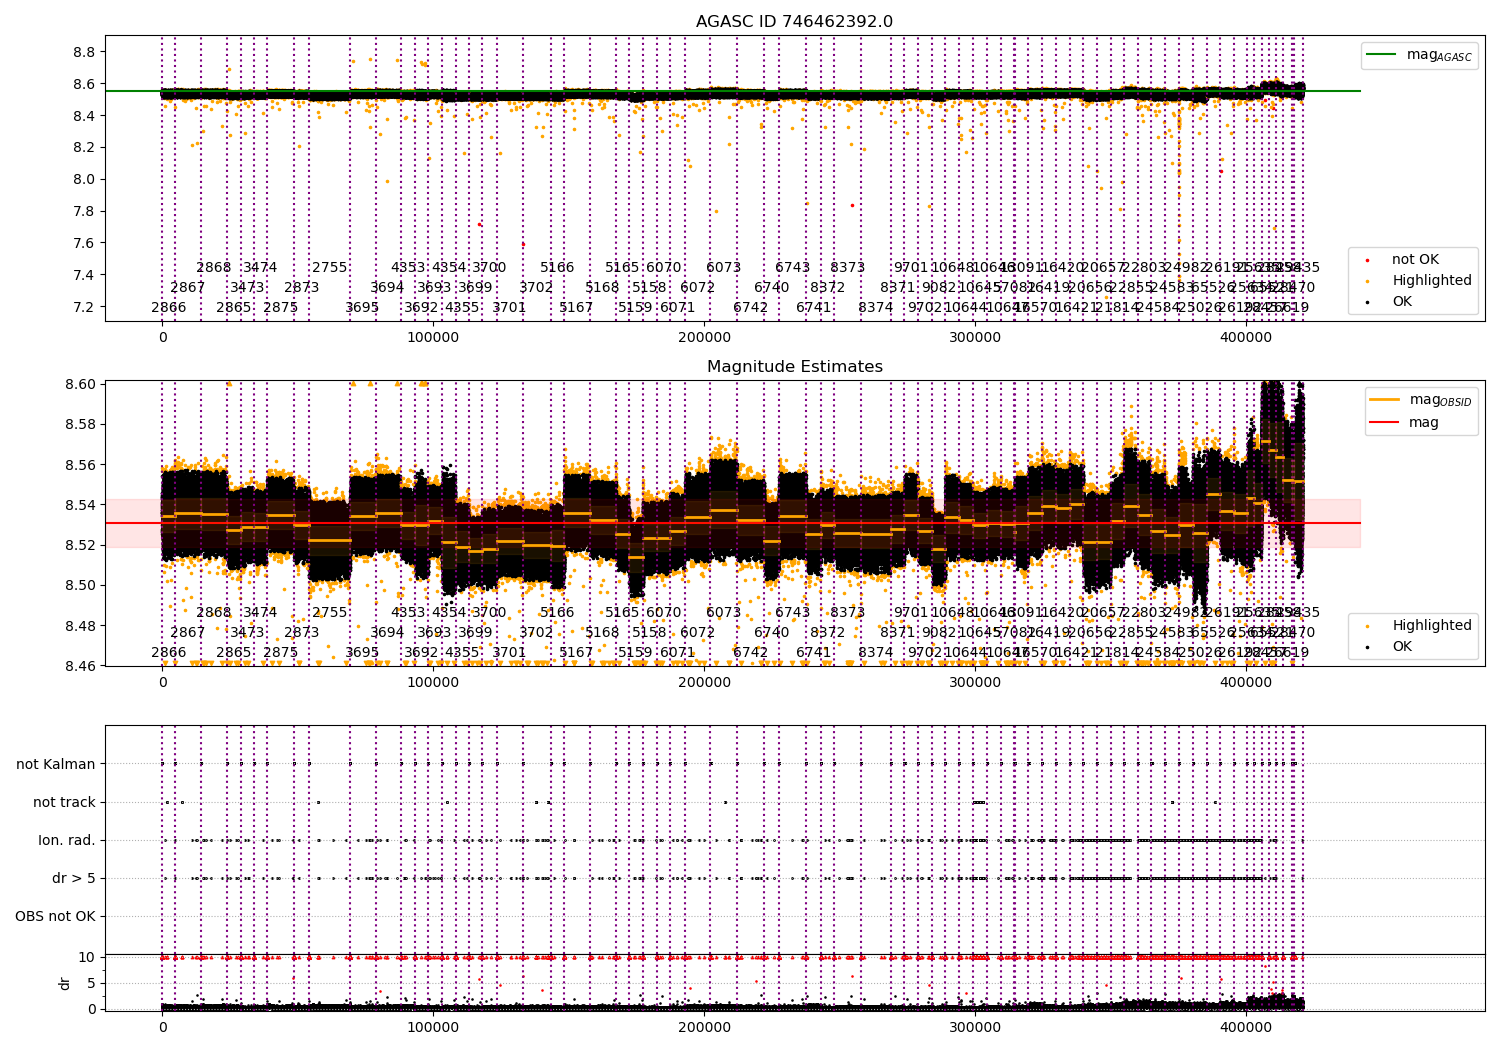This screenshot has width=1500, height=1050.
Task: Click obsid label 2866 in the top plot
Action: pos(169,307)
